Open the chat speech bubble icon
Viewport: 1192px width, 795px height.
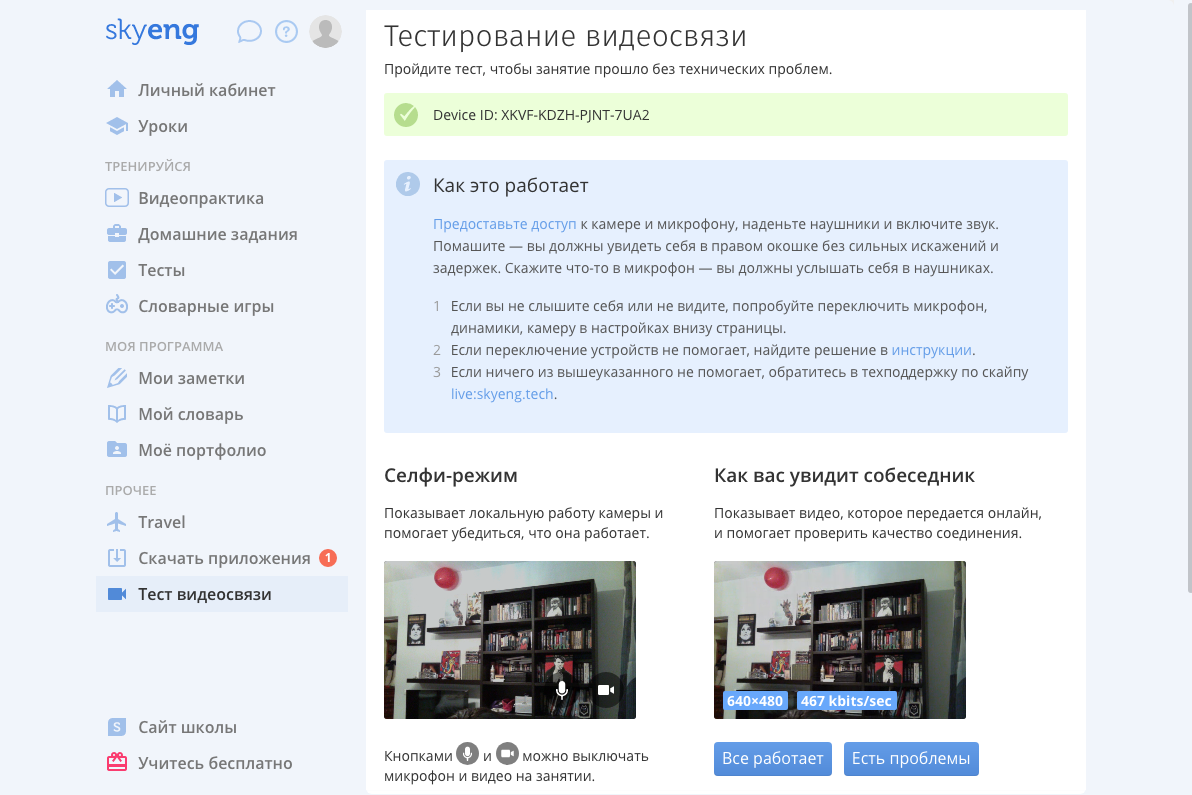coord(248,31)
